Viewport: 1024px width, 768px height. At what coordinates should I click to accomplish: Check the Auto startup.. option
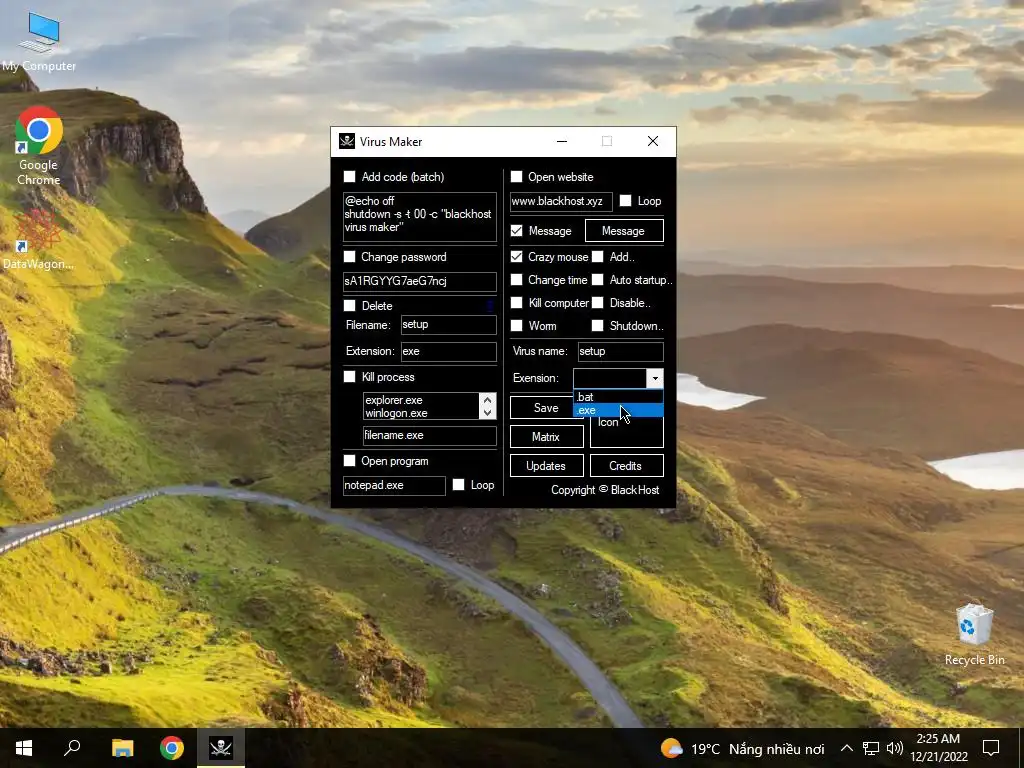point(598,280)
